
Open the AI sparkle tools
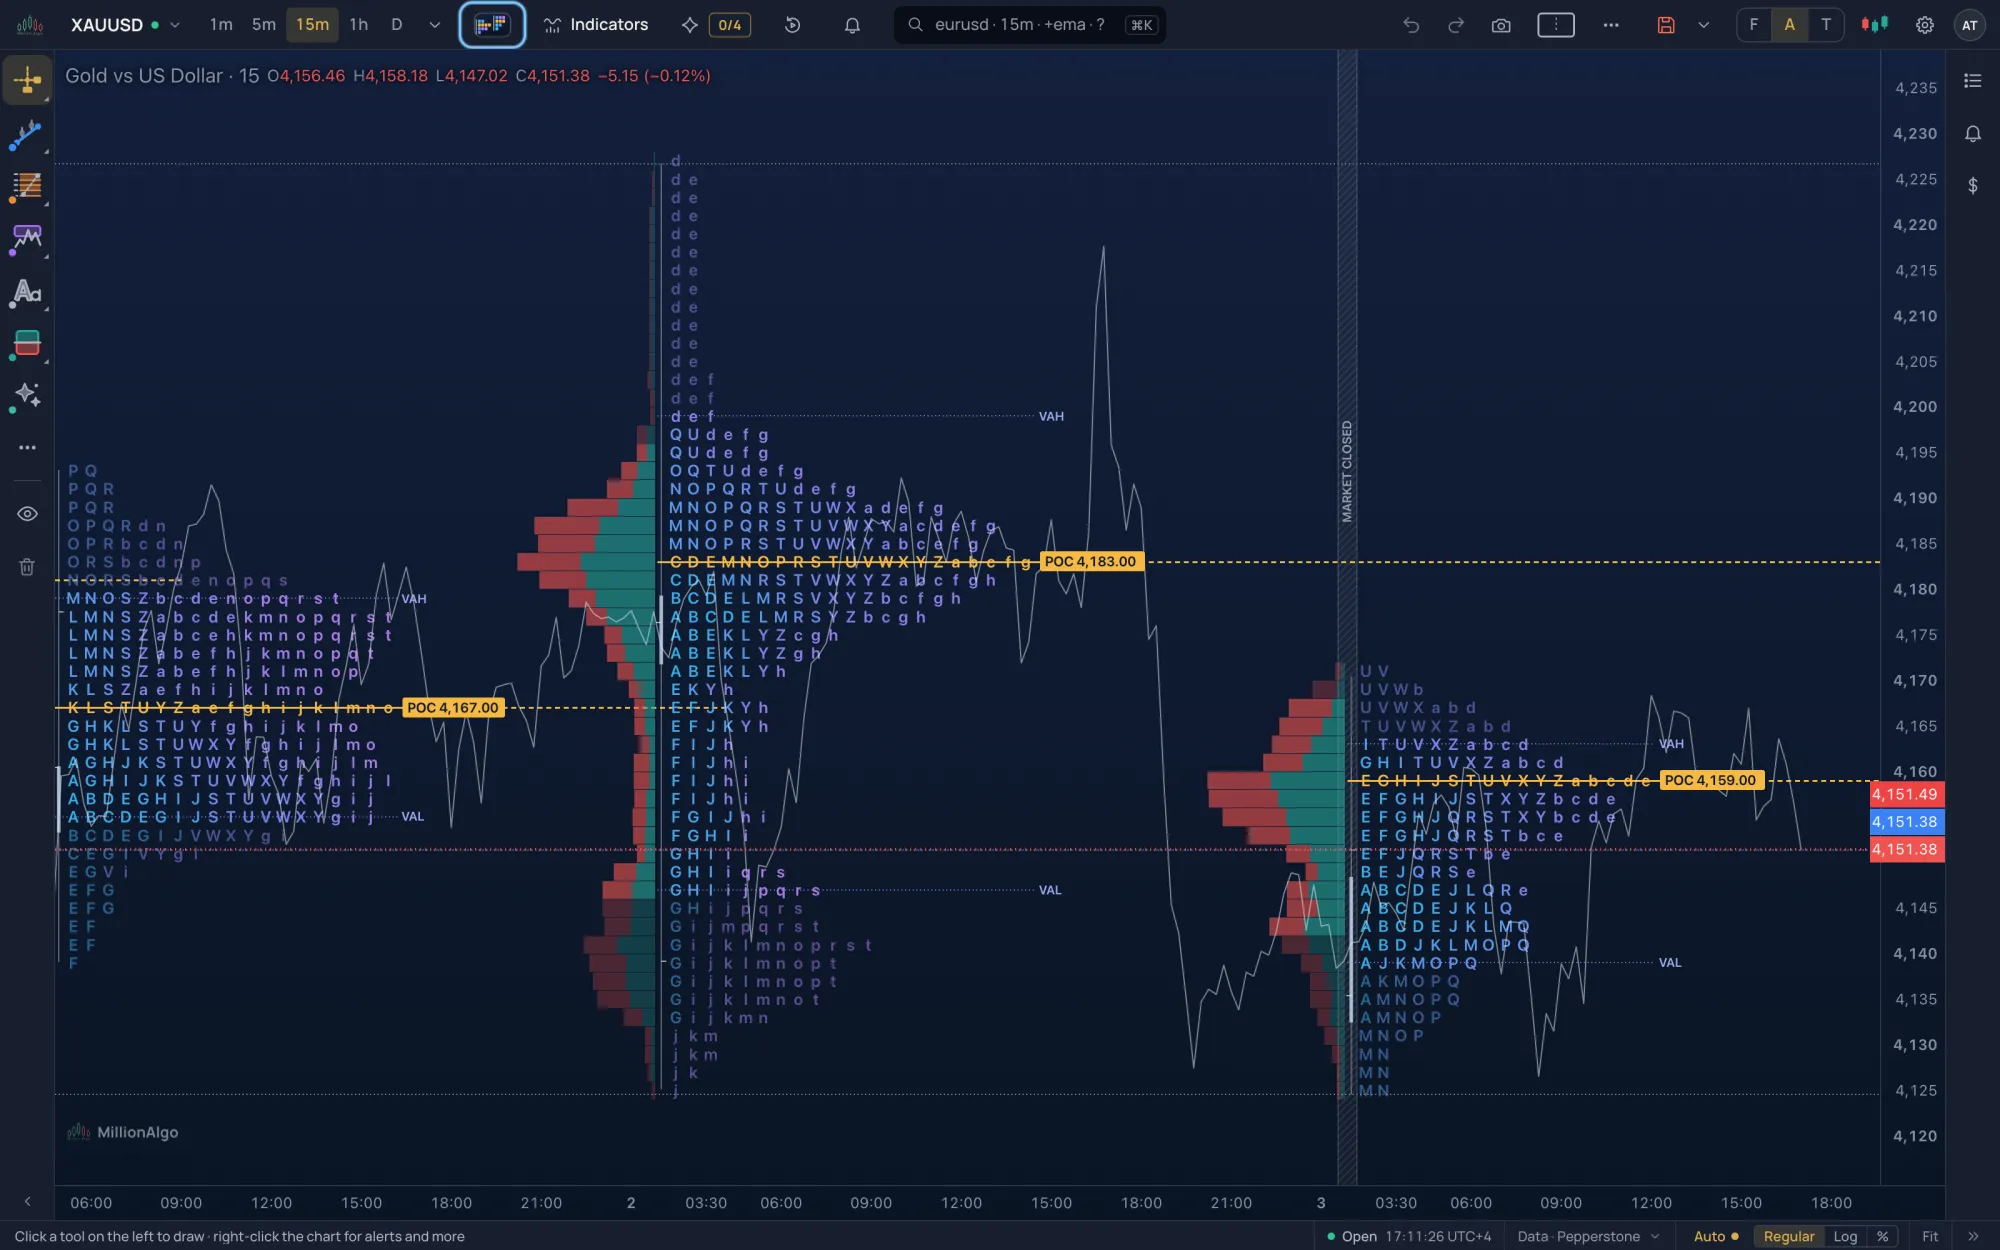[x=27, y=396]
